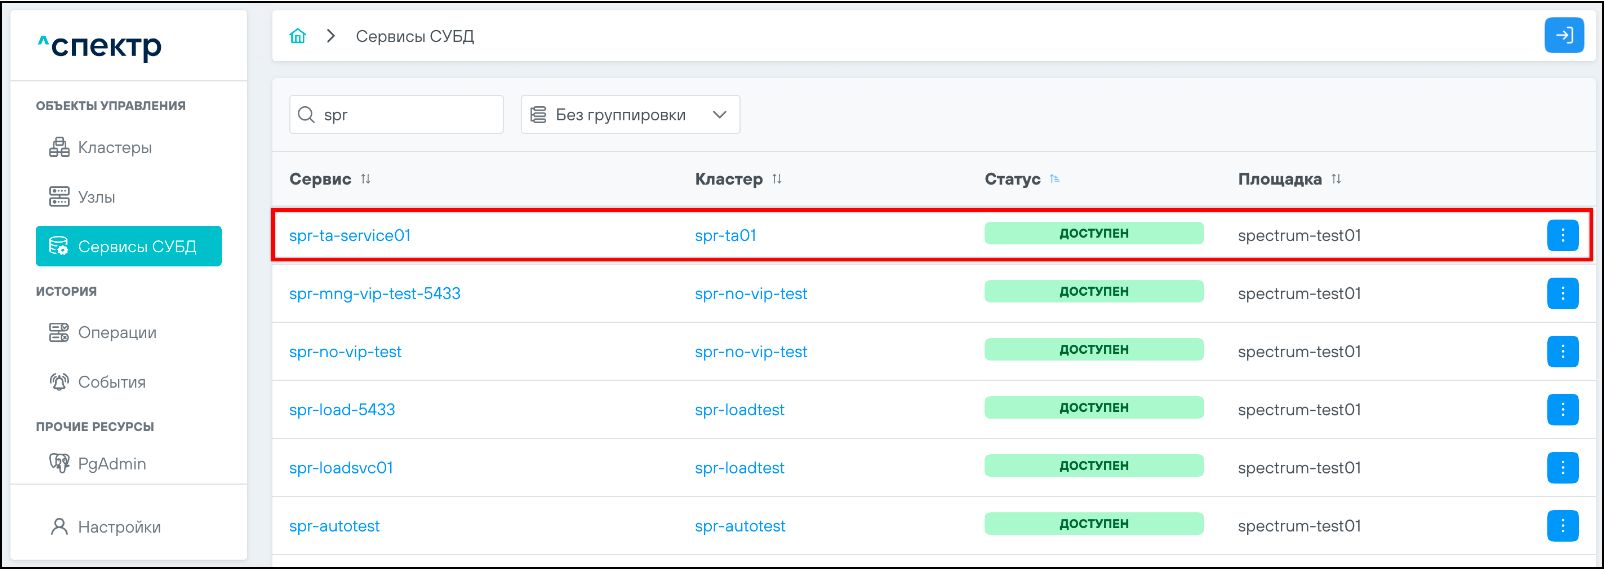Open the spr-ta01 cluster link

[725, 236]
